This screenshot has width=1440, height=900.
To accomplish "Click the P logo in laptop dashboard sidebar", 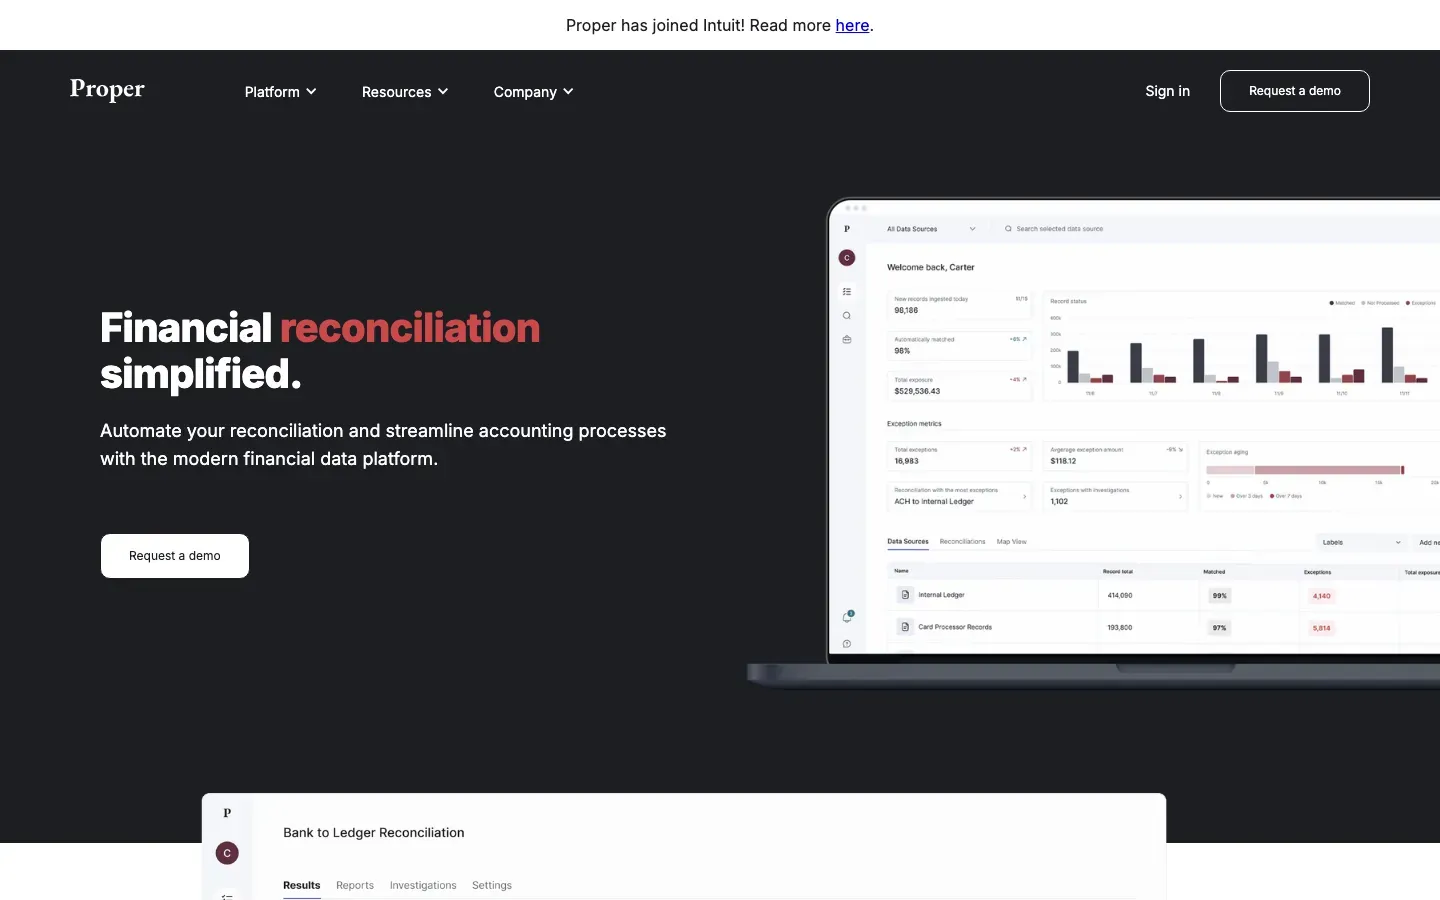I will point(847,229).
